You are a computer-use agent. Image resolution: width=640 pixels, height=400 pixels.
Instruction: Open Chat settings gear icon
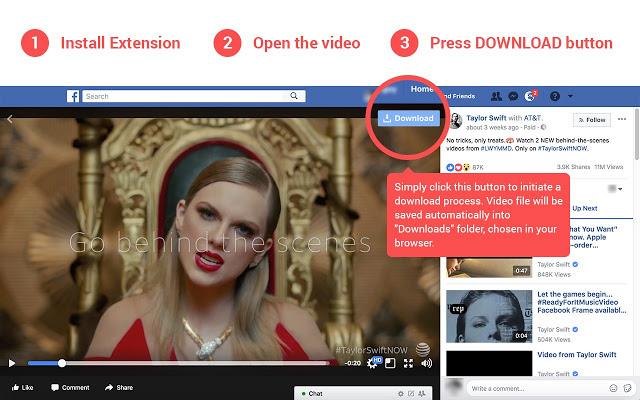[401, 393]
